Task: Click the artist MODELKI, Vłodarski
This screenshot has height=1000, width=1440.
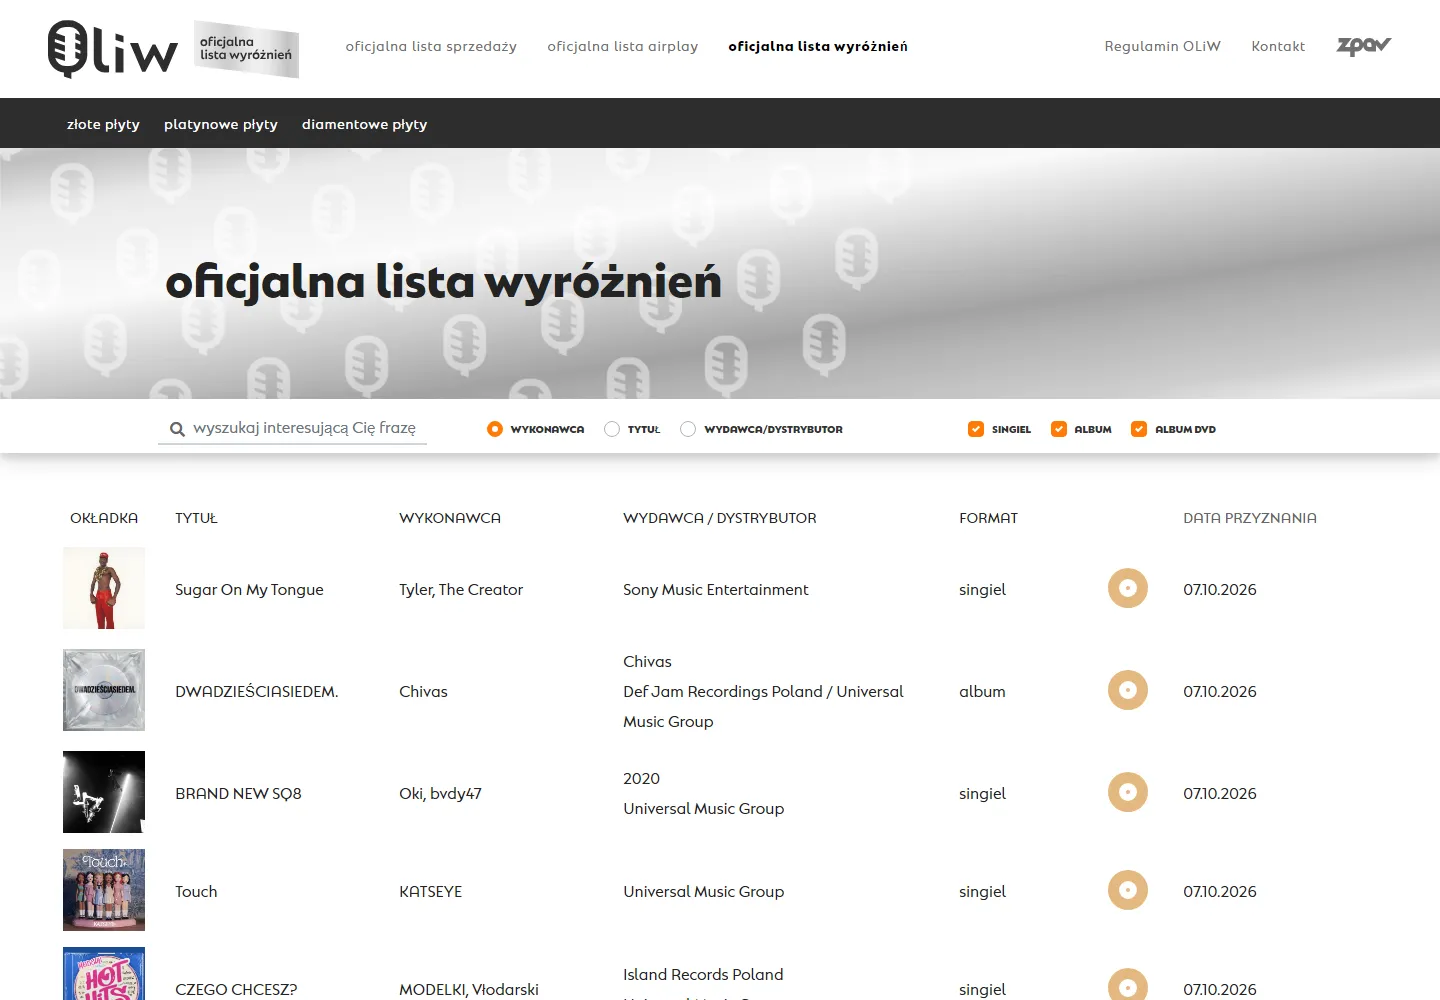Action: coord(469,990)
